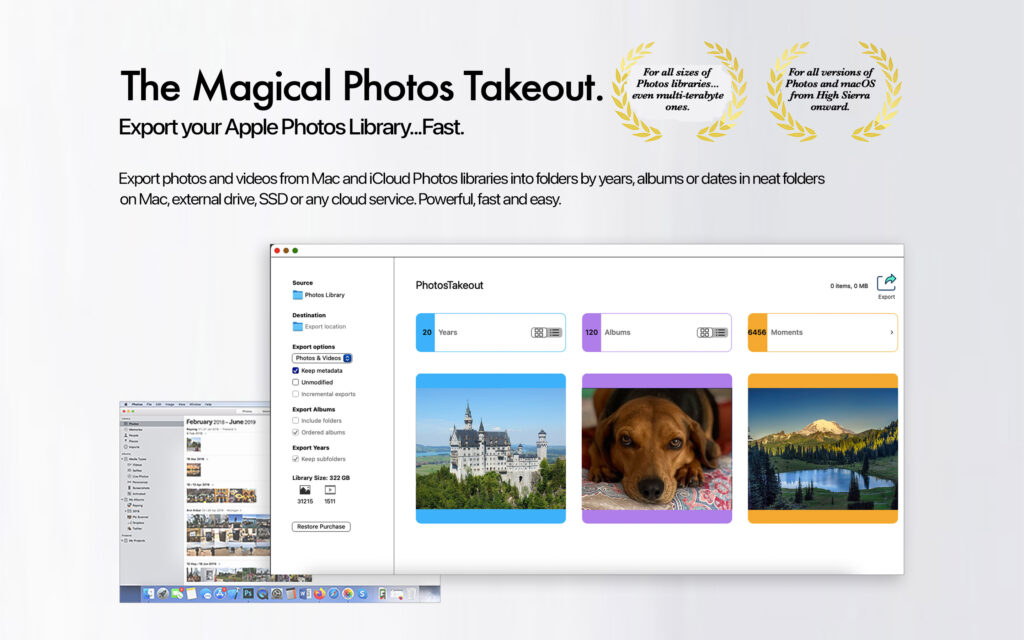The height and width of the screenshot is (640, 1024).
Task: Enable Include folders checkbox
Action: point(296,421)
